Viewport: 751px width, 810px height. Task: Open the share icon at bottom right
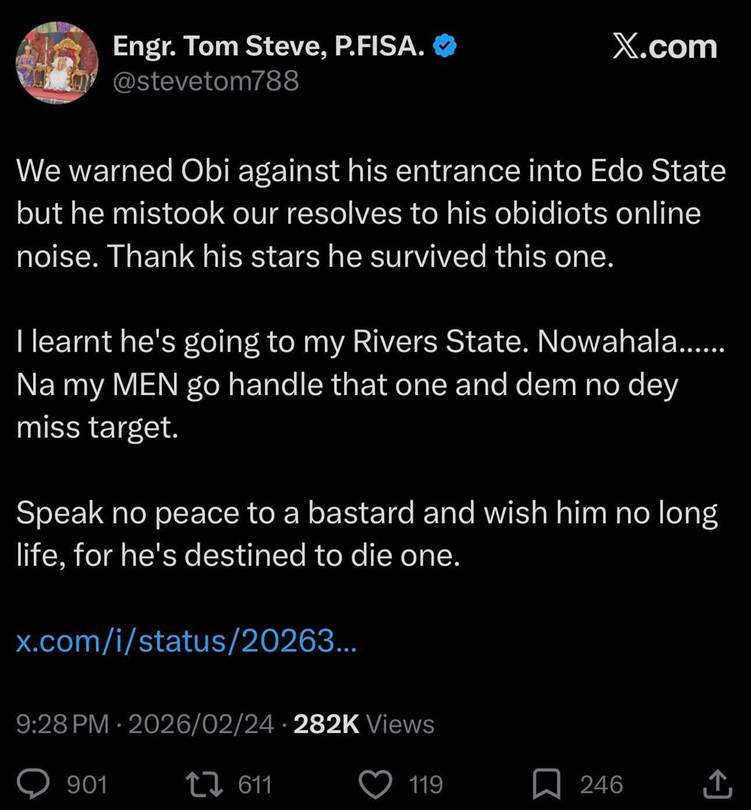717,785
